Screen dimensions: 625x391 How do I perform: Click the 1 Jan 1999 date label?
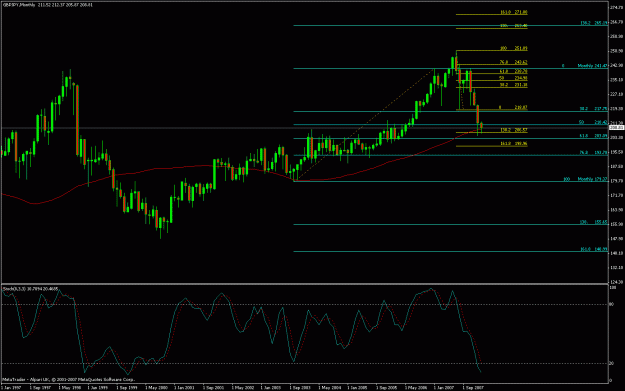[x=98, y=387]
